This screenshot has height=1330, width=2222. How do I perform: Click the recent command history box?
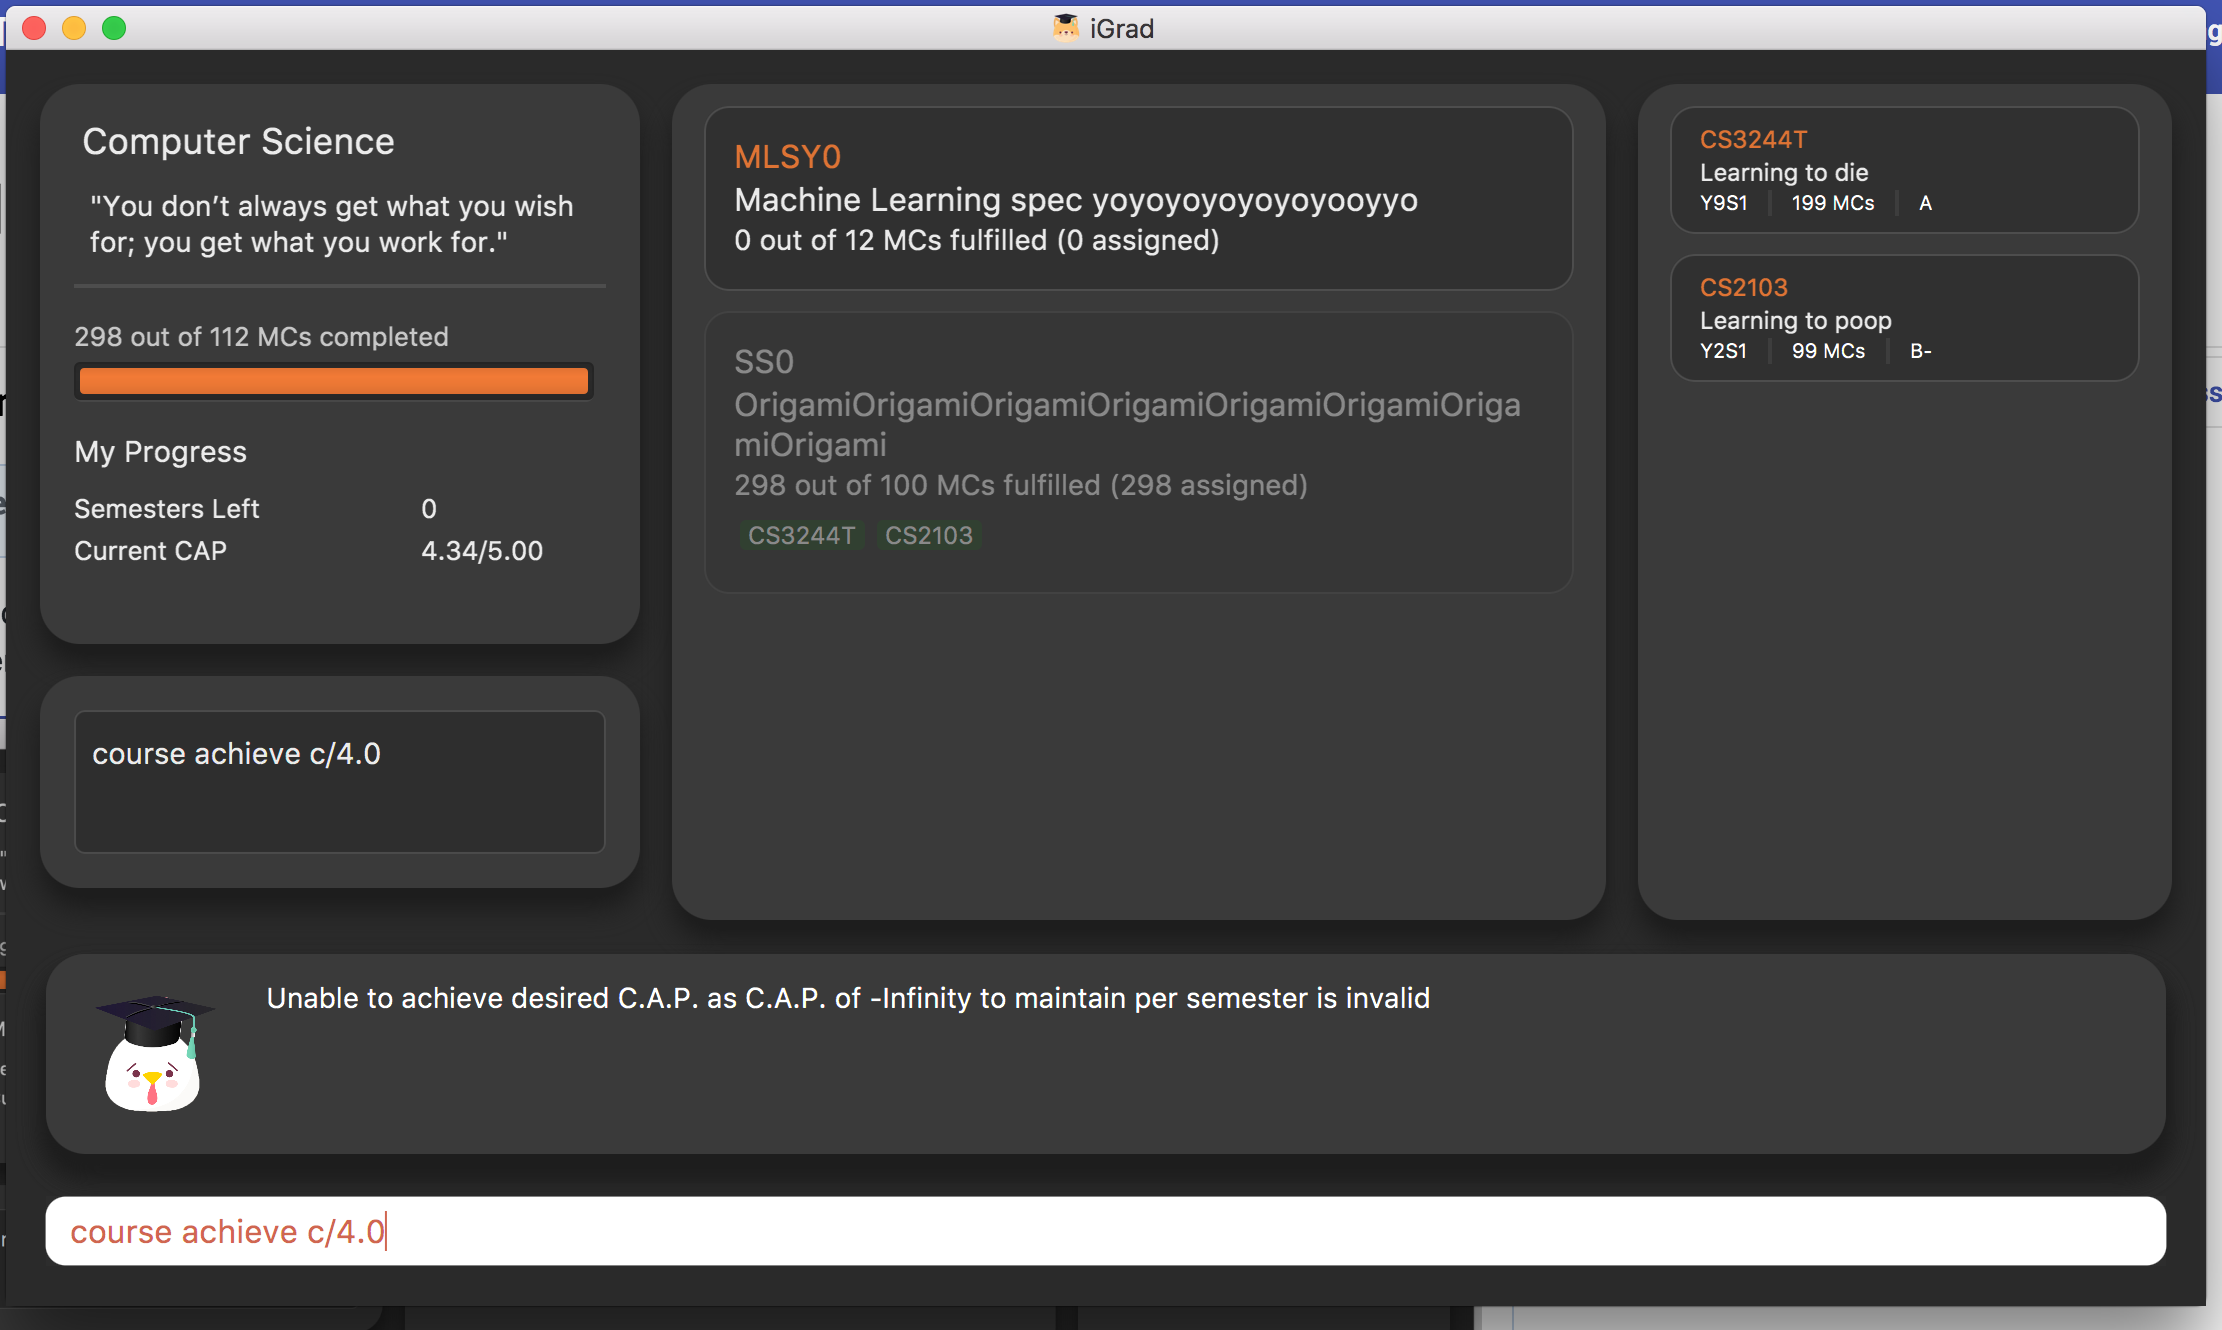[340, 781]
